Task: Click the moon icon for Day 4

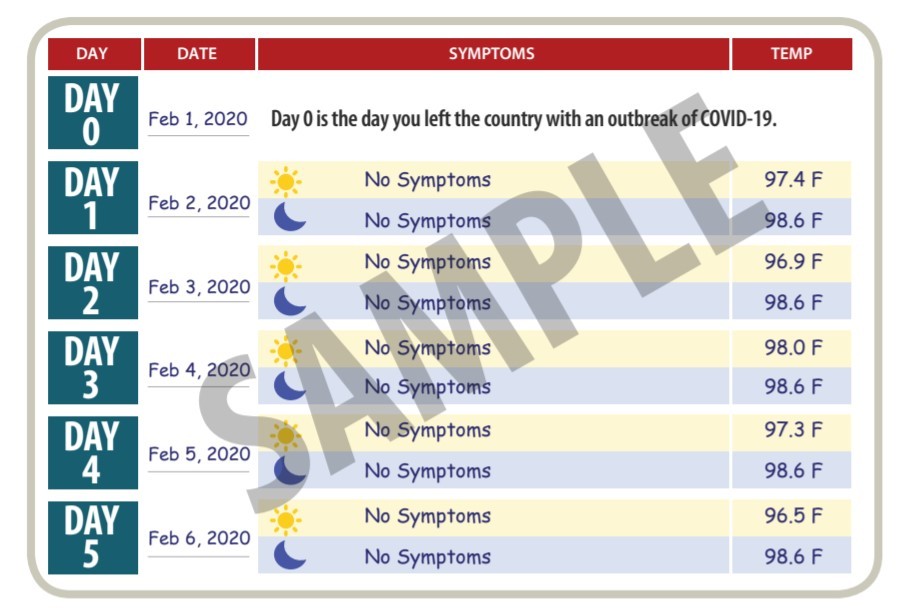Action: (x=289, y=470)
